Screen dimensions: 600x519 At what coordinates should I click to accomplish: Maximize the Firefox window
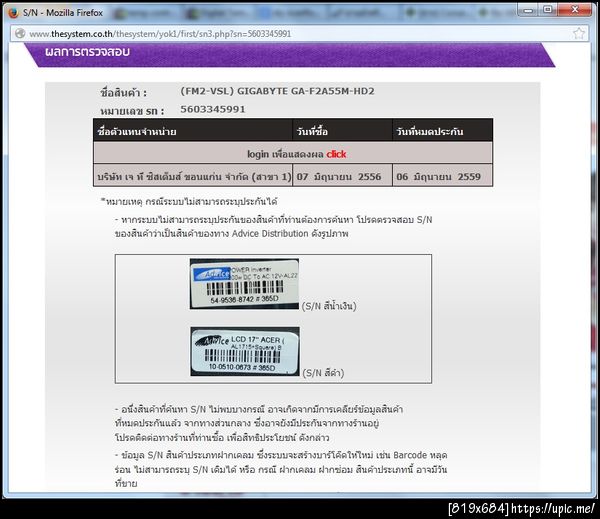tap(548, 10)
